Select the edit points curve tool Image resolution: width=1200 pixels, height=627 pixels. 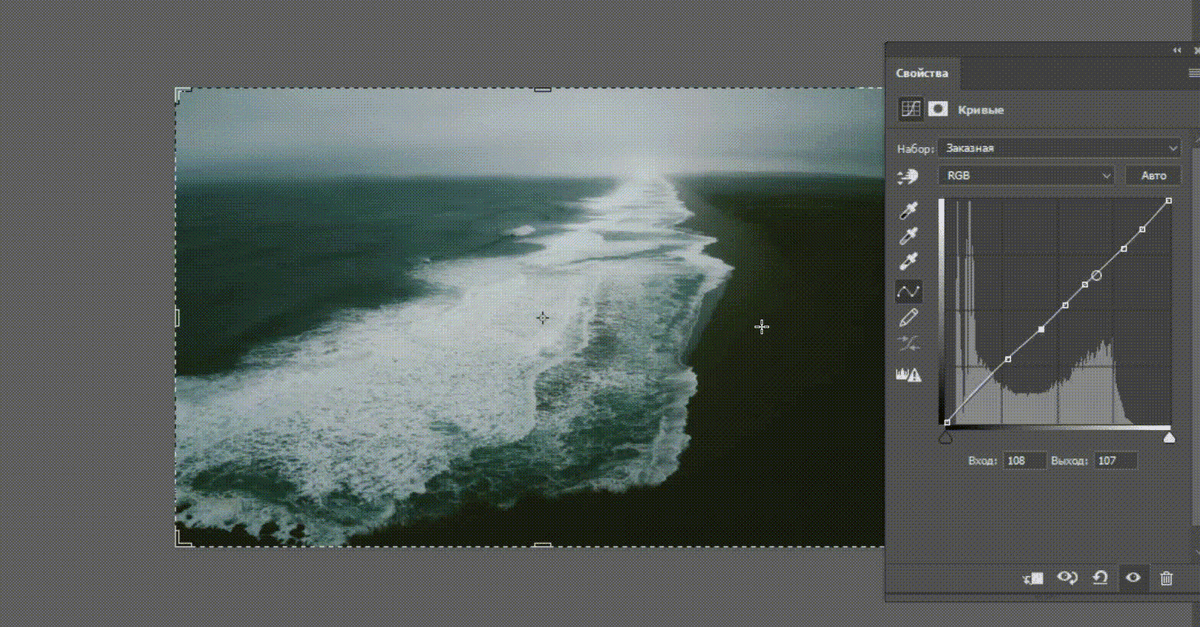coord(909,292)
